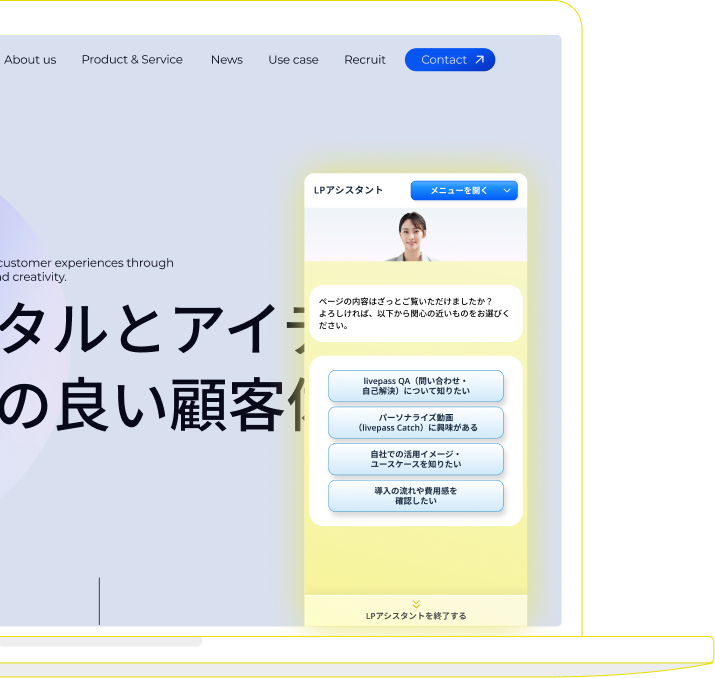
Task: Open the メニューを開く dropdown
Action: [464, 191]
